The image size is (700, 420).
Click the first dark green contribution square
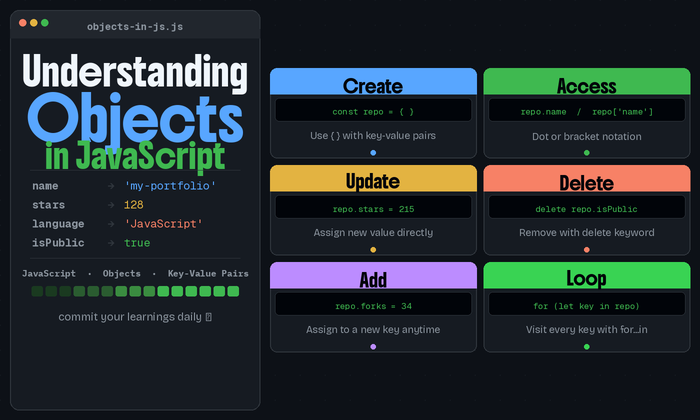click(x=38, y=291)
